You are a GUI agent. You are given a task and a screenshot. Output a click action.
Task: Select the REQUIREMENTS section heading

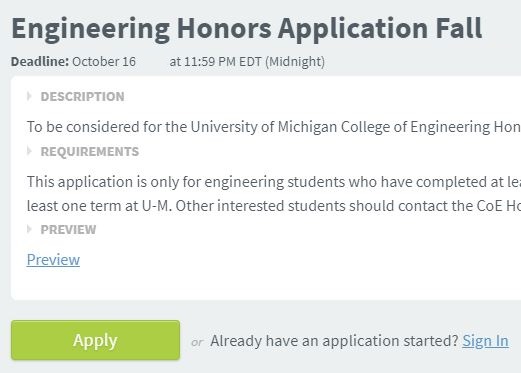90,152
